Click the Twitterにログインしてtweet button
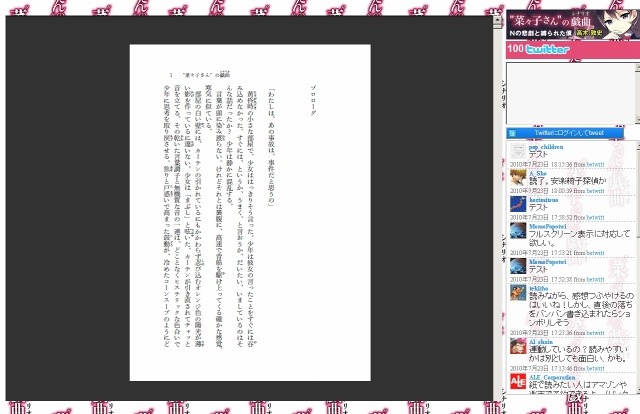The image size is (640, 414). point(565,133)
